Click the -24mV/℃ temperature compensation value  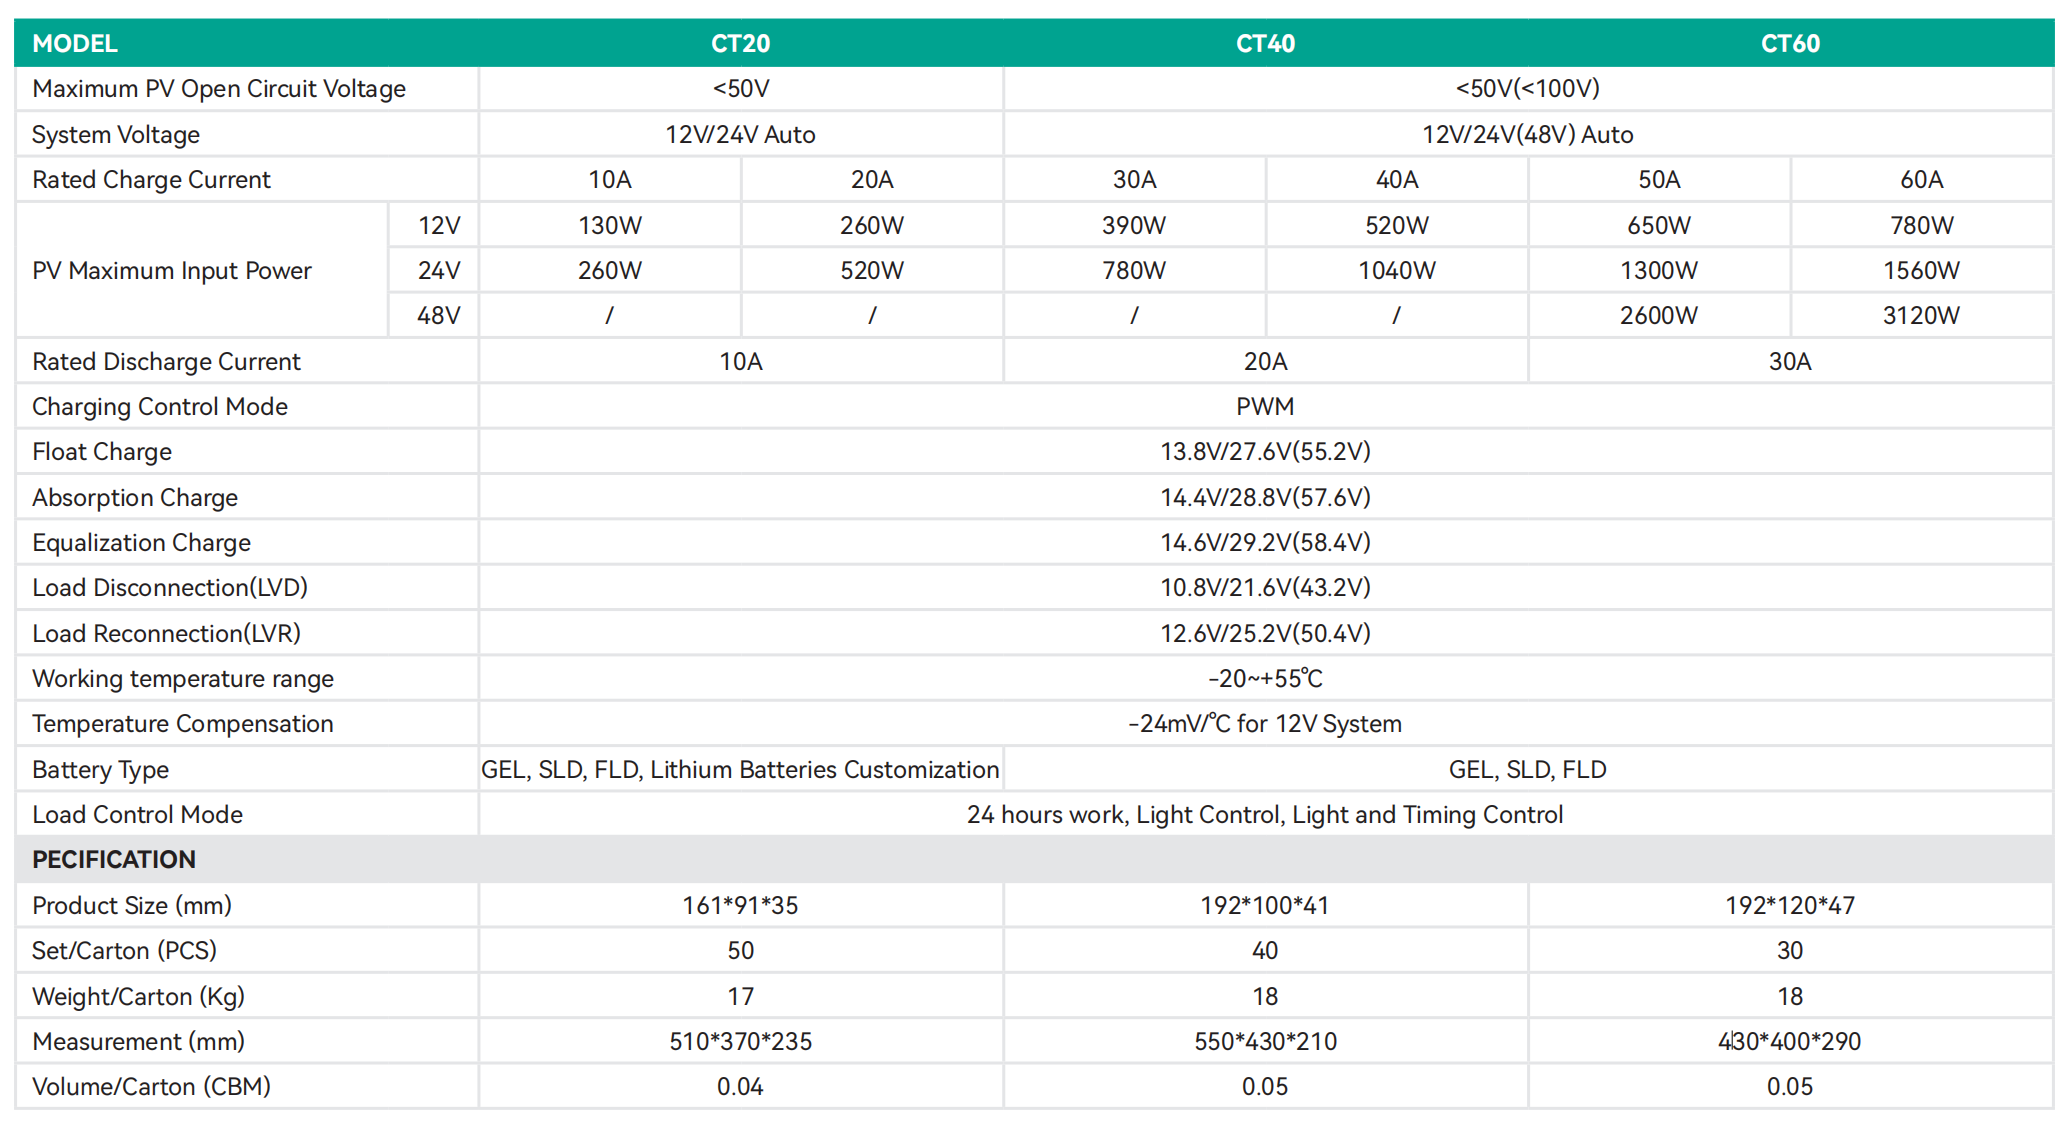[x=1265, y=724]
